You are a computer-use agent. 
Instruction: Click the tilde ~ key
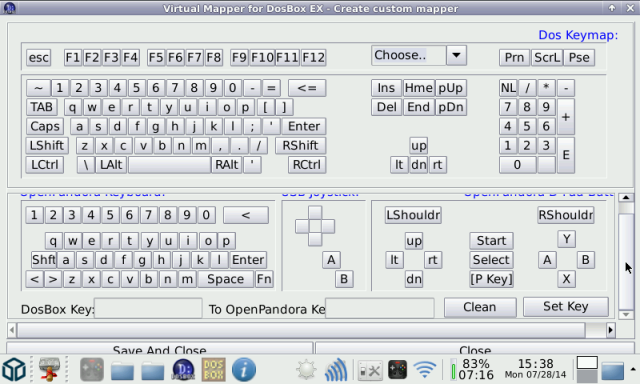(x=38, y=88)
